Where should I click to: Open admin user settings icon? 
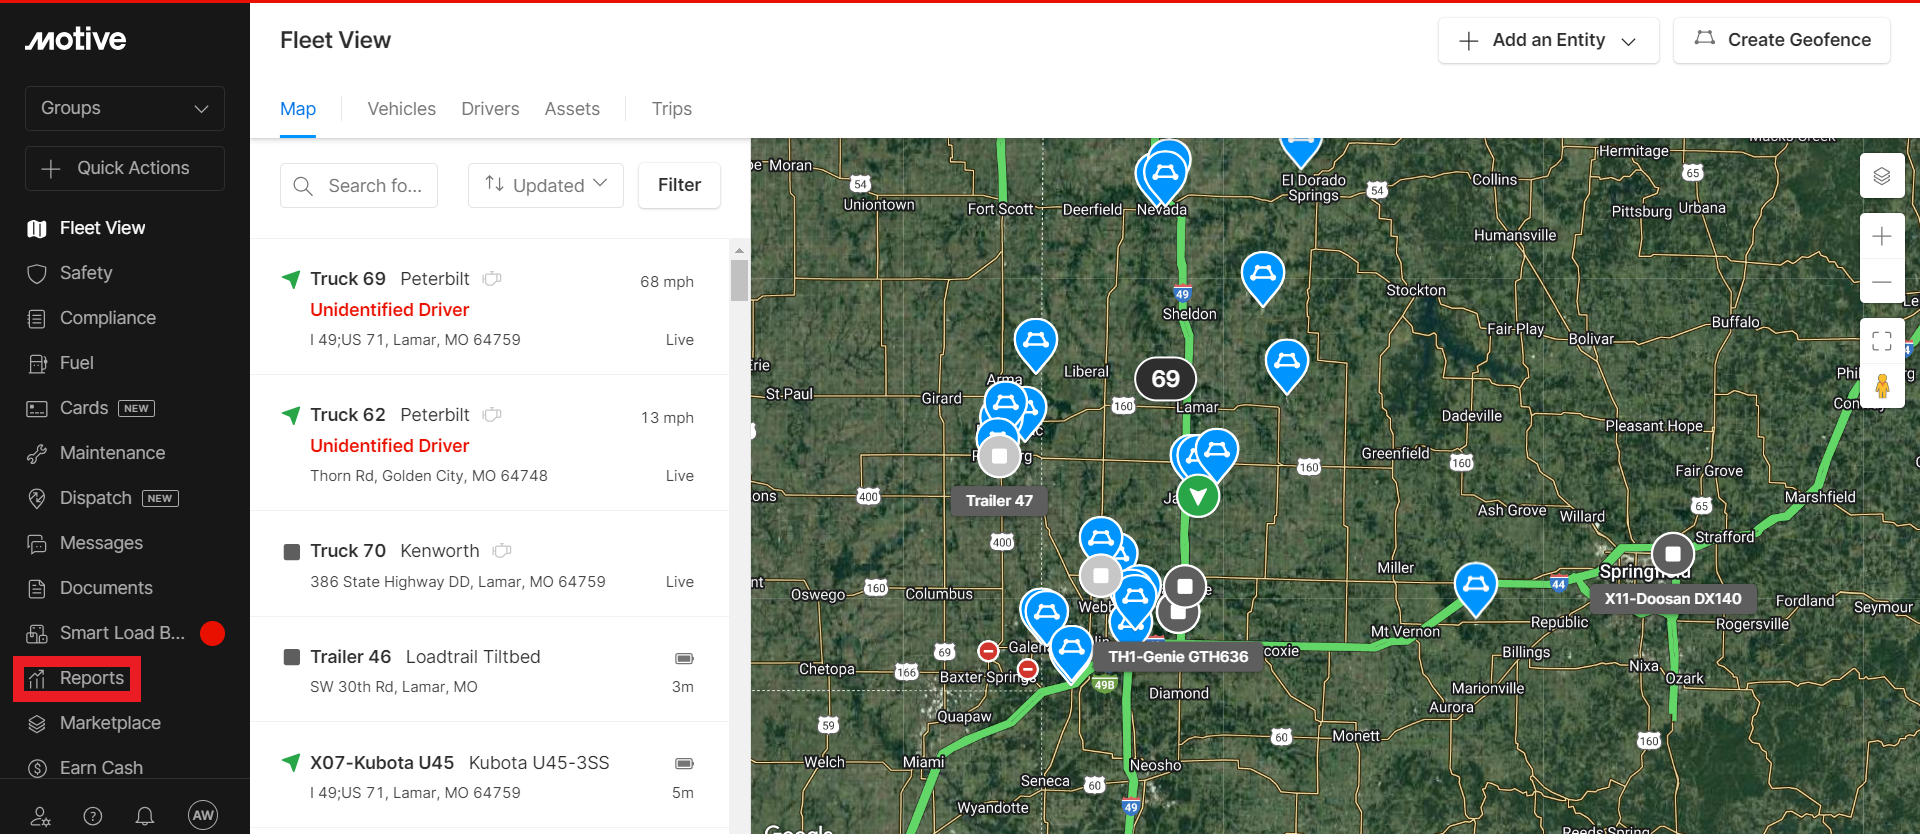click(x=41, y=816)
